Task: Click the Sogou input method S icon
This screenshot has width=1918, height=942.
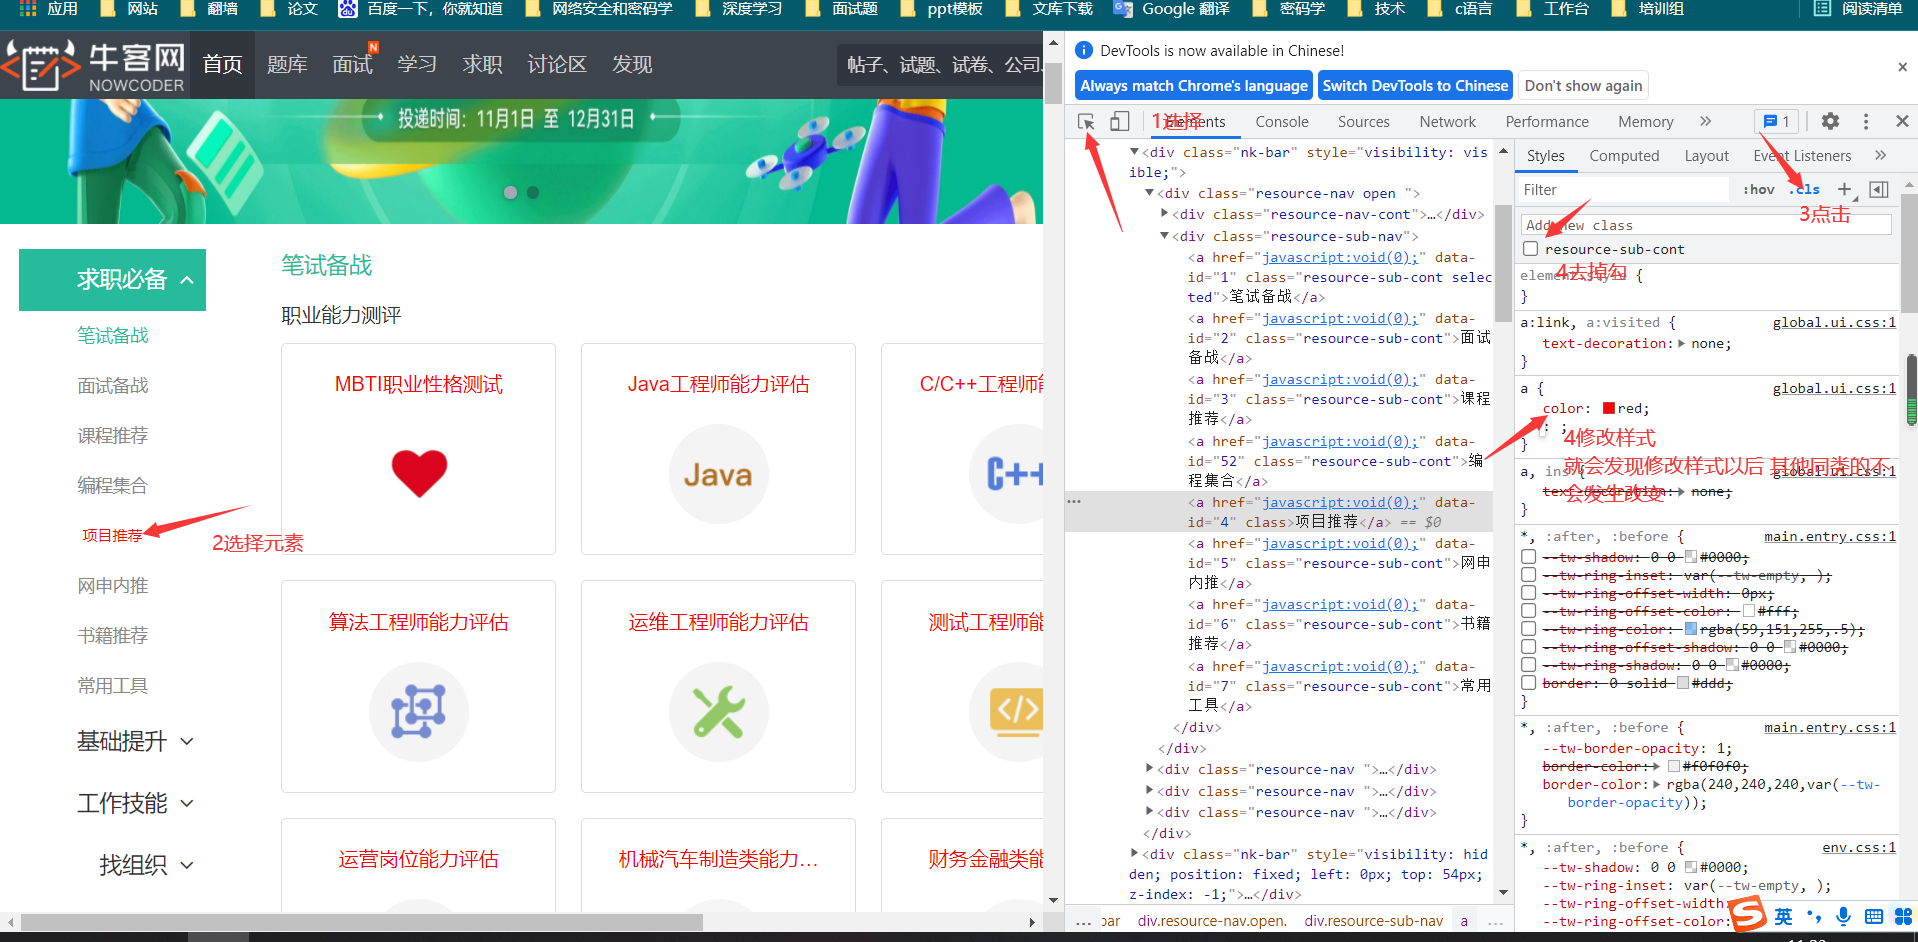Action: 1748,914
